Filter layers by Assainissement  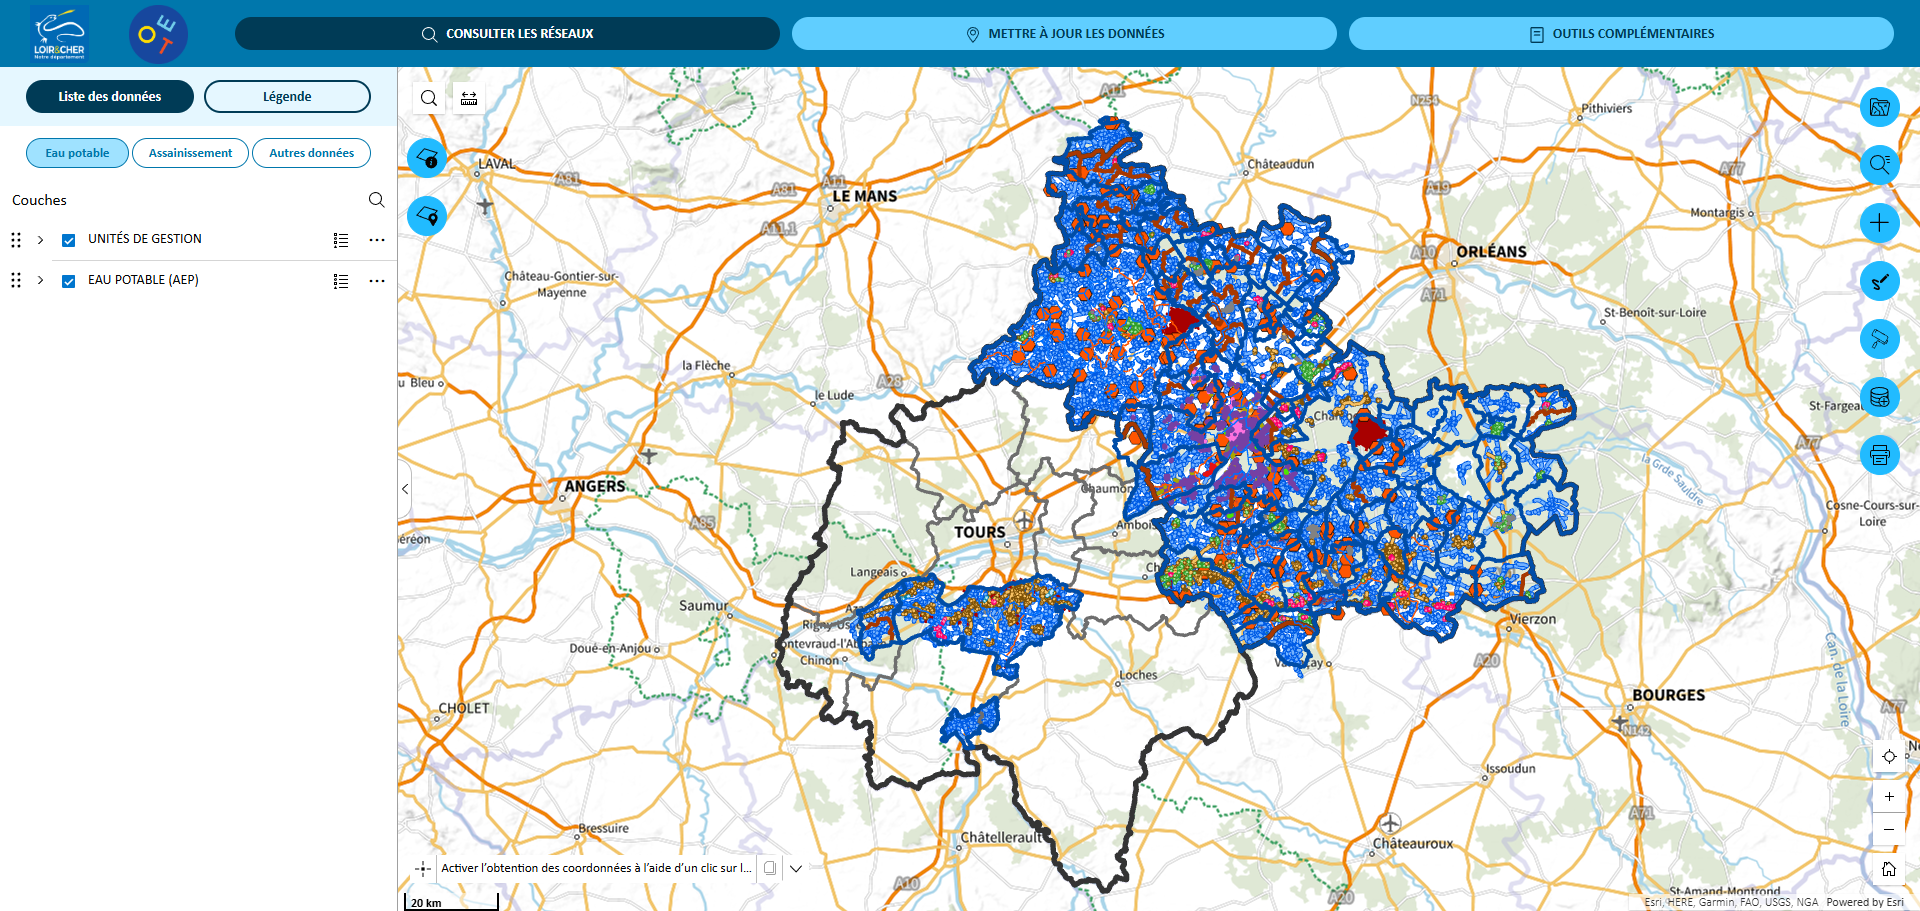pyautogui.click(x=190, y=153)
